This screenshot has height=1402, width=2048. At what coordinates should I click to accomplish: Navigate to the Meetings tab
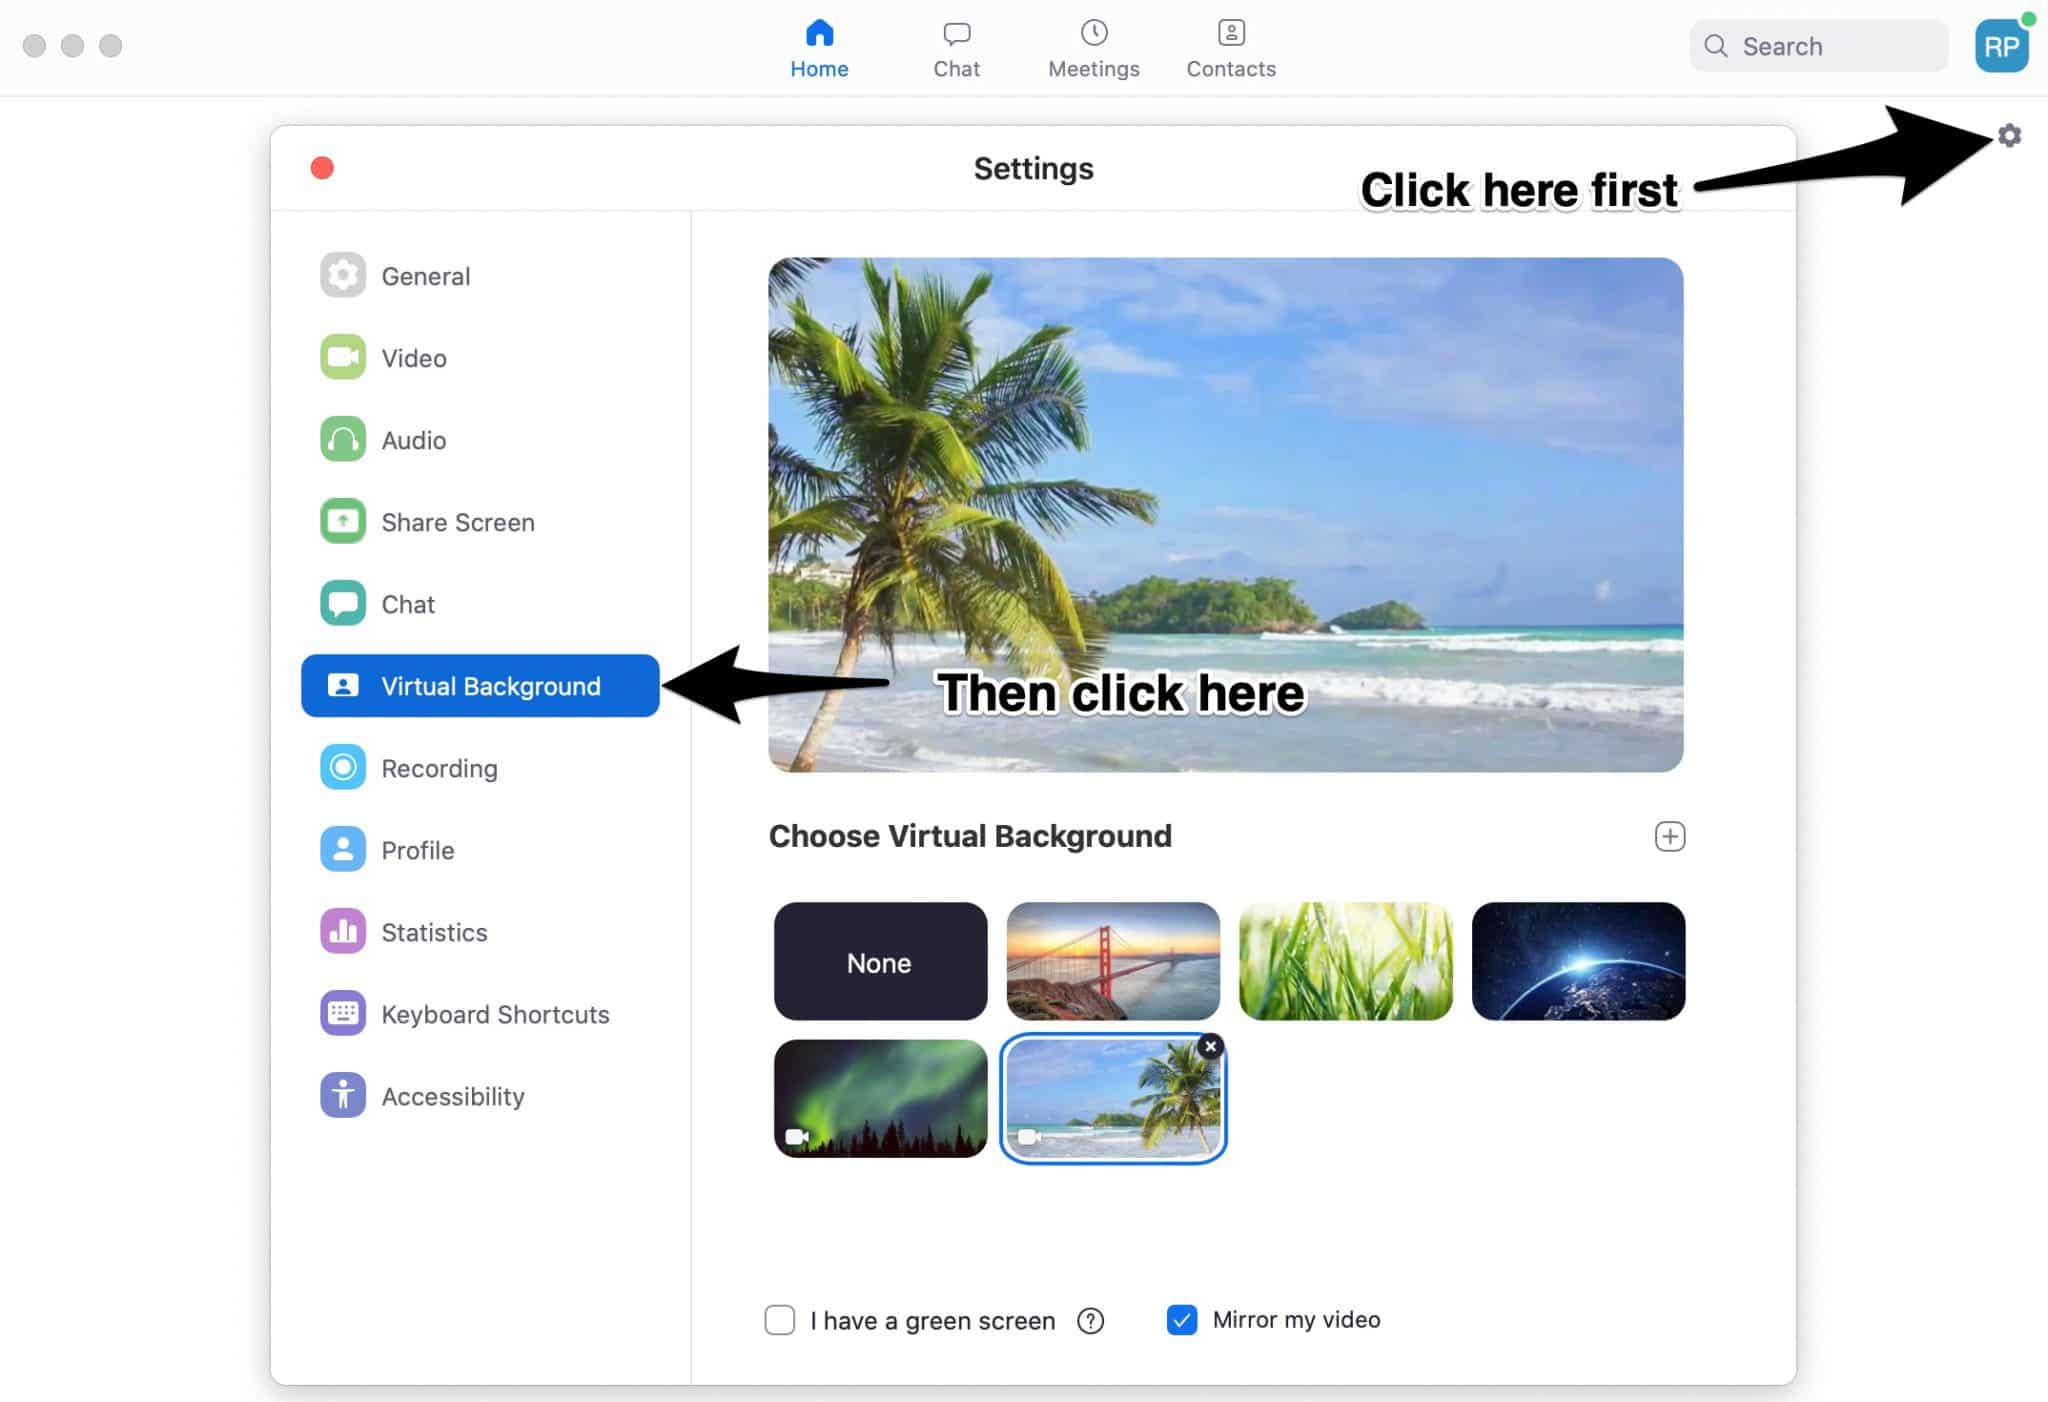(1094, 47)
